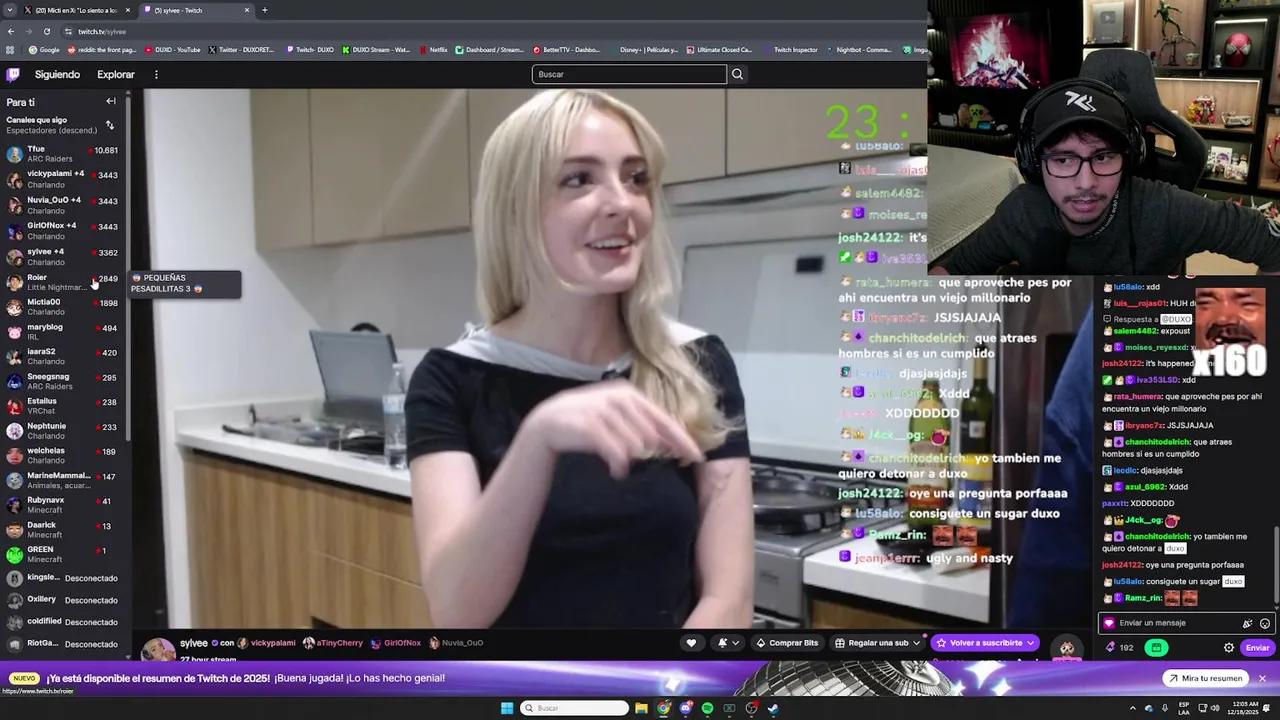Click the heart follow button
The width and height of the screenshot is (1280, 720).
click(x=691, y=643)
